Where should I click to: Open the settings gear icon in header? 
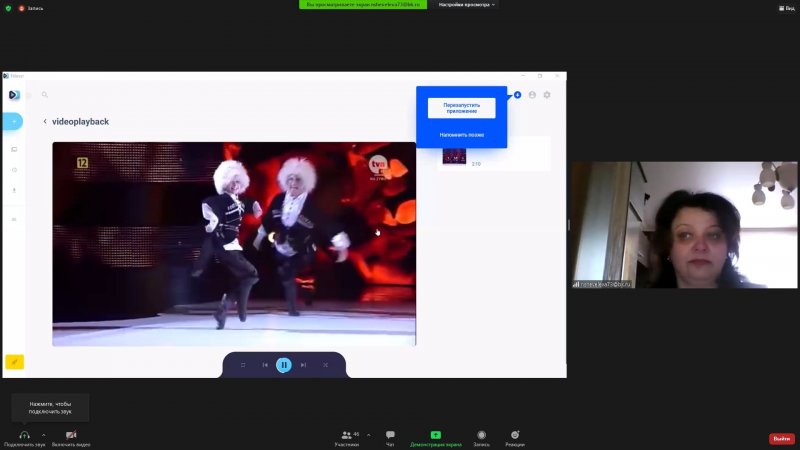coord(547,95)
